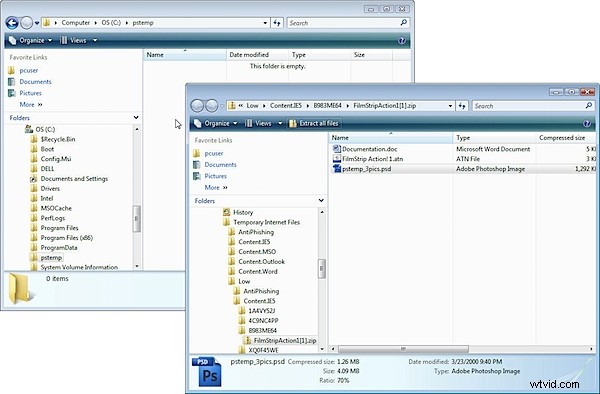Click vertical scrollbar thumb in pstemp folder tree
The width and height of the screenshot is (600, 394).
coord(137,218)
